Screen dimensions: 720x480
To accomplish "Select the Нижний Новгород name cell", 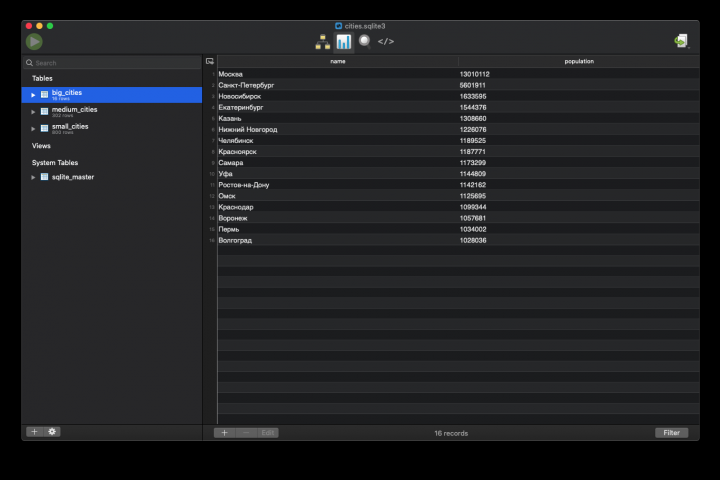I will pos(338,130).
